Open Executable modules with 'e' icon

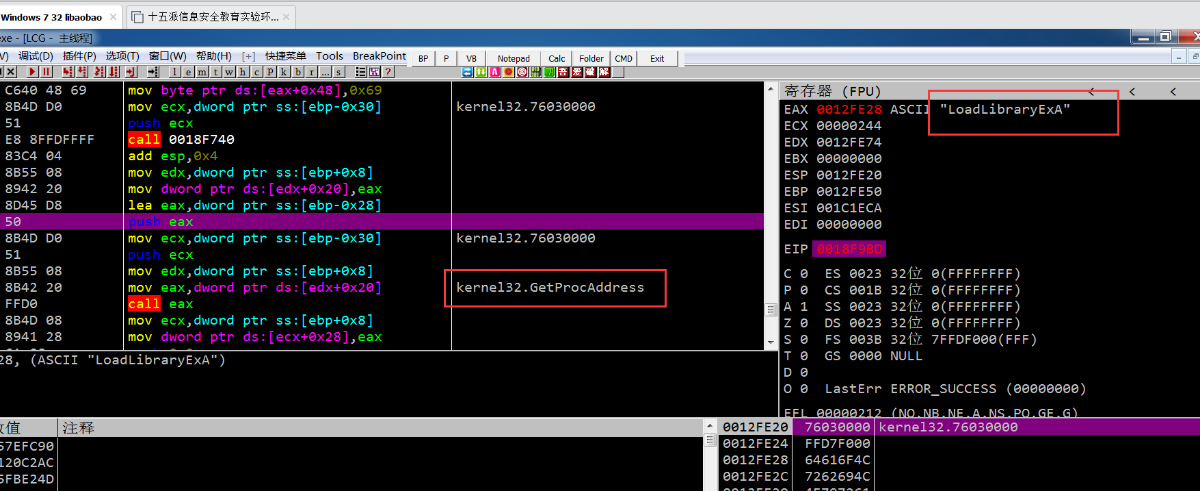[x=188, y=72]
